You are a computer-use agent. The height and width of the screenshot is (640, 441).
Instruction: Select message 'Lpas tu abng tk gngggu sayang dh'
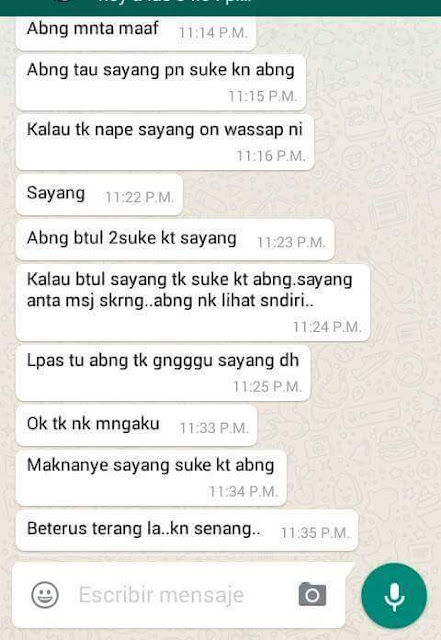(x=163, y=373)
